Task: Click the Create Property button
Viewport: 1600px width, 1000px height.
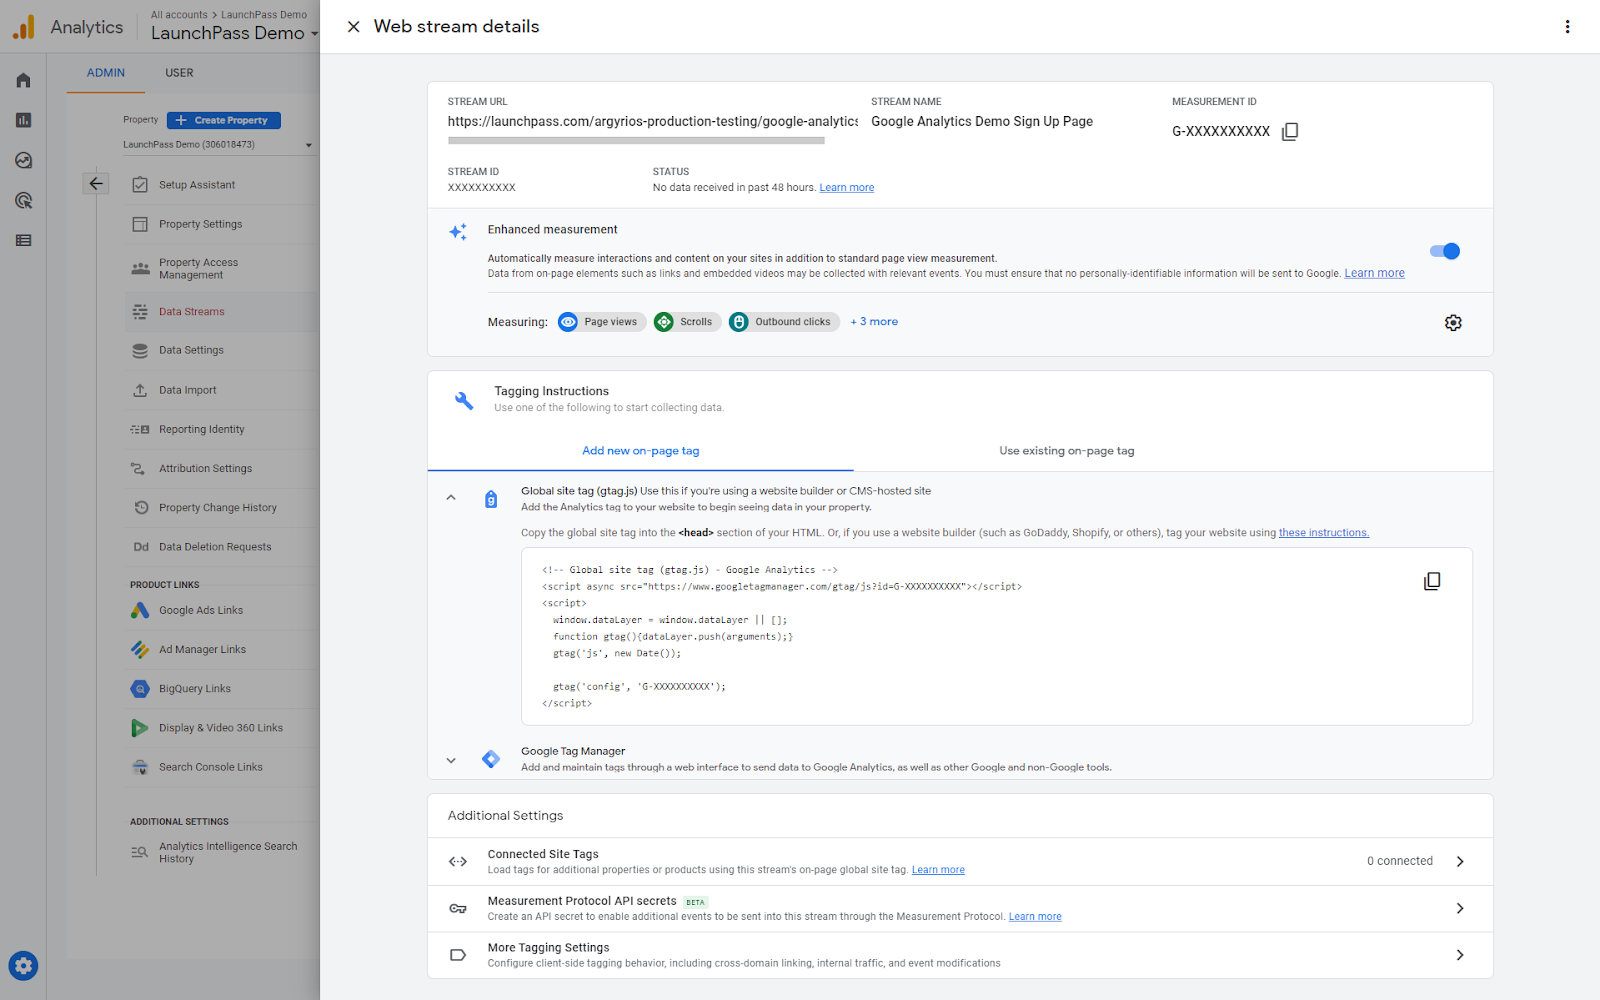Action: coord(224,120)
